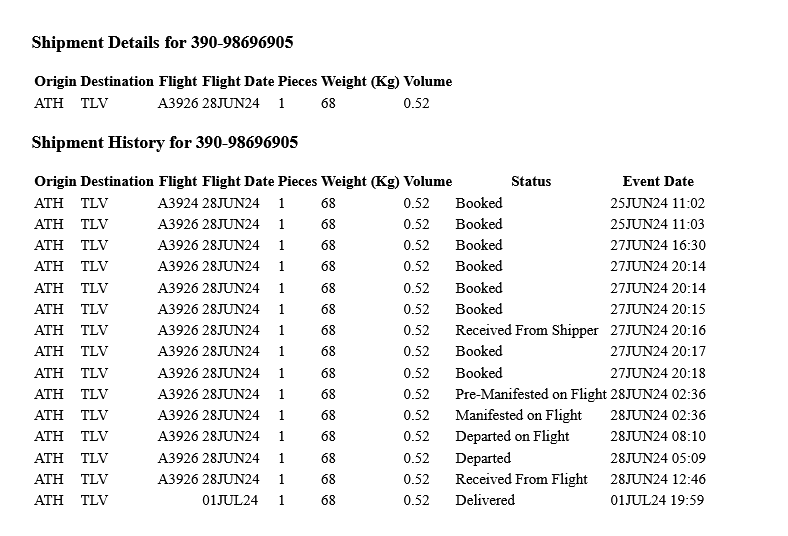Screen dimensions: 788x536
Task: Click event date 25JUN24 11:02
Action: point(657,203)
